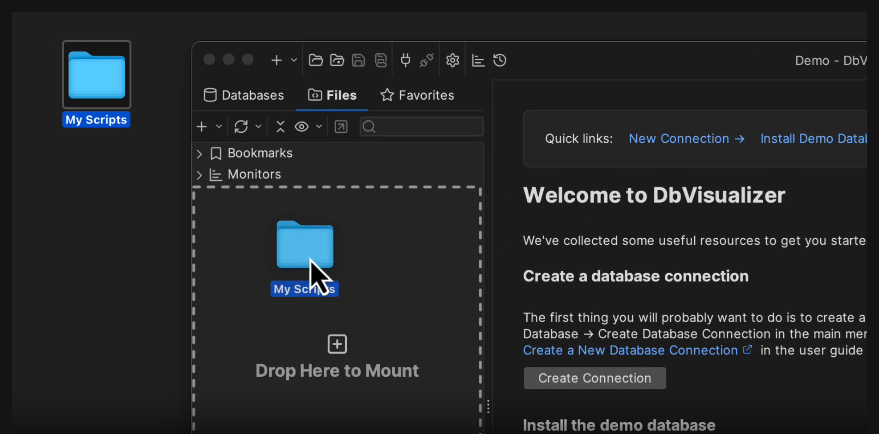Image resolution: width=879 pixels, height=434 pixels.
Task: Open the dropdown beside the refresh icon
Action: click(258, 127)
